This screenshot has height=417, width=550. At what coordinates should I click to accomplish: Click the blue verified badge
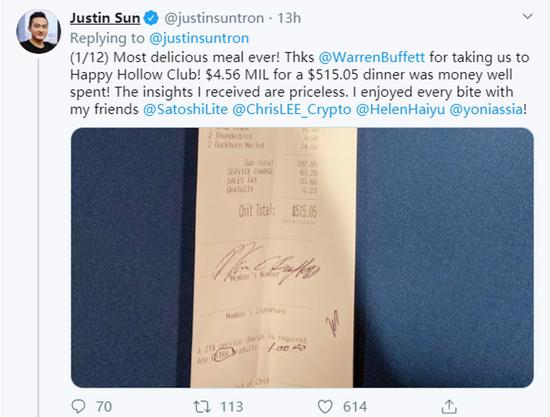pyautogui.click(x=152, y=18)
